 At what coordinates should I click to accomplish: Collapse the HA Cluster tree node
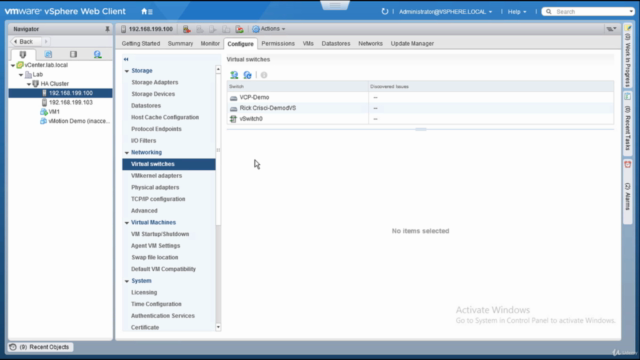[29, 84]
